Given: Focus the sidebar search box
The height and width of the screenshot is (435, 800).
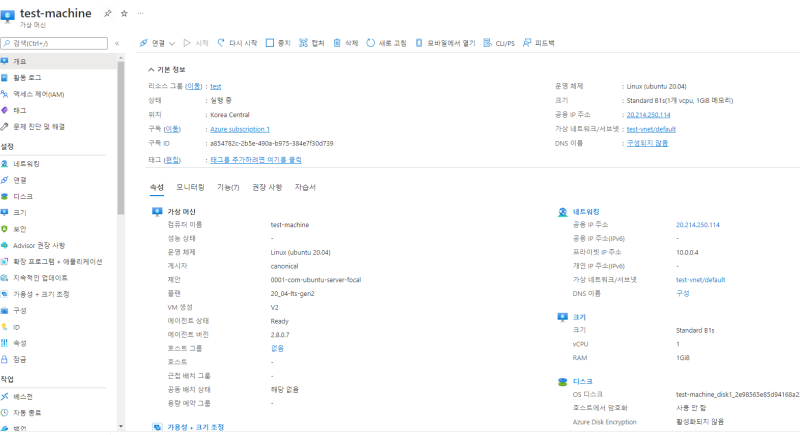Looking at the screenshot, I should tap(54, 43).
